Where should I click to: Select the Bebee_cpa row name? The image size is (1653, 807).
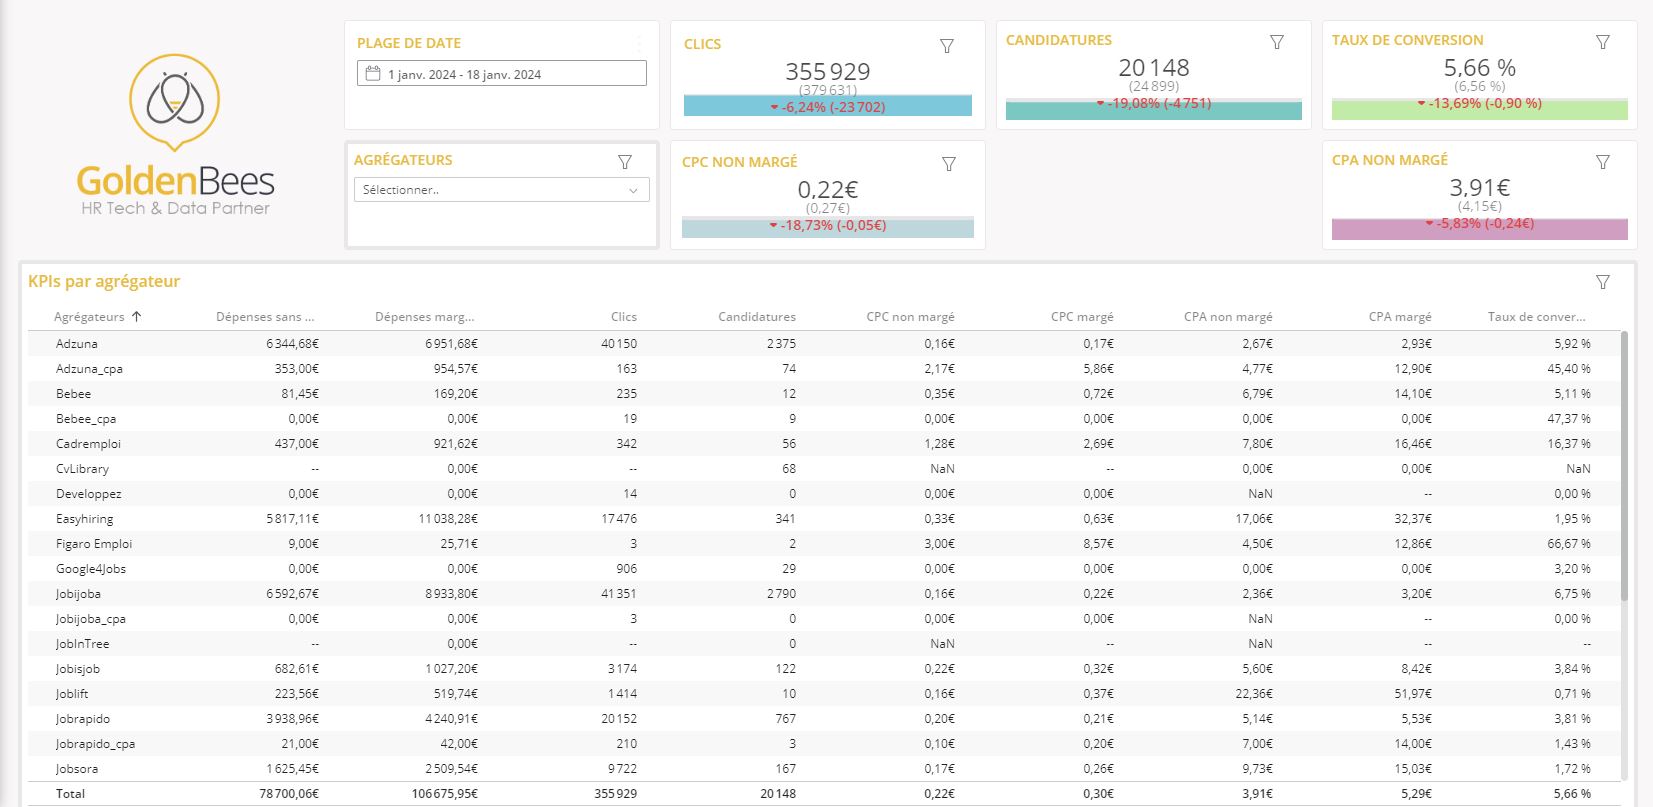(86, 419)
